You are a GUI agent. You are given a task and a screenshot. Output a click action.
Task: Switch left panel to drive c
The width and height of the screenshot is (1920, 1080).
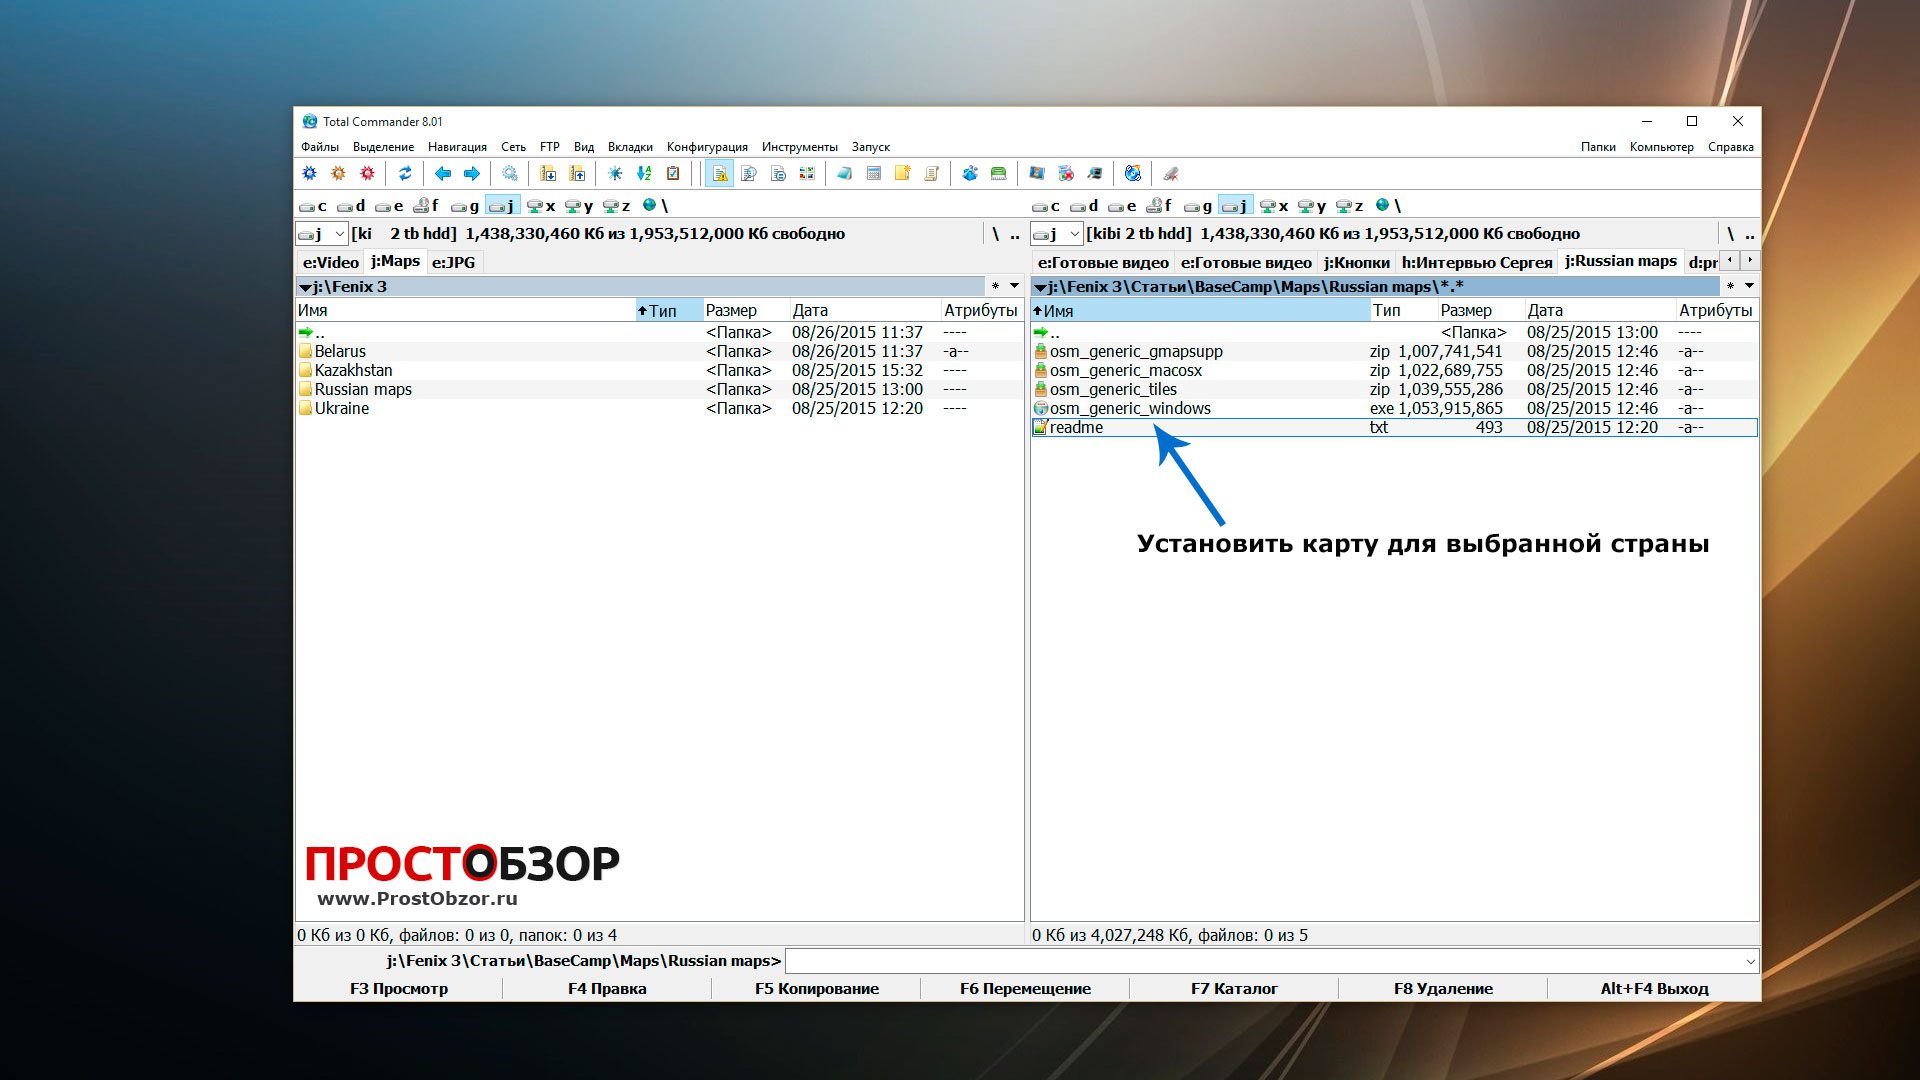click(x=313, y=205)
